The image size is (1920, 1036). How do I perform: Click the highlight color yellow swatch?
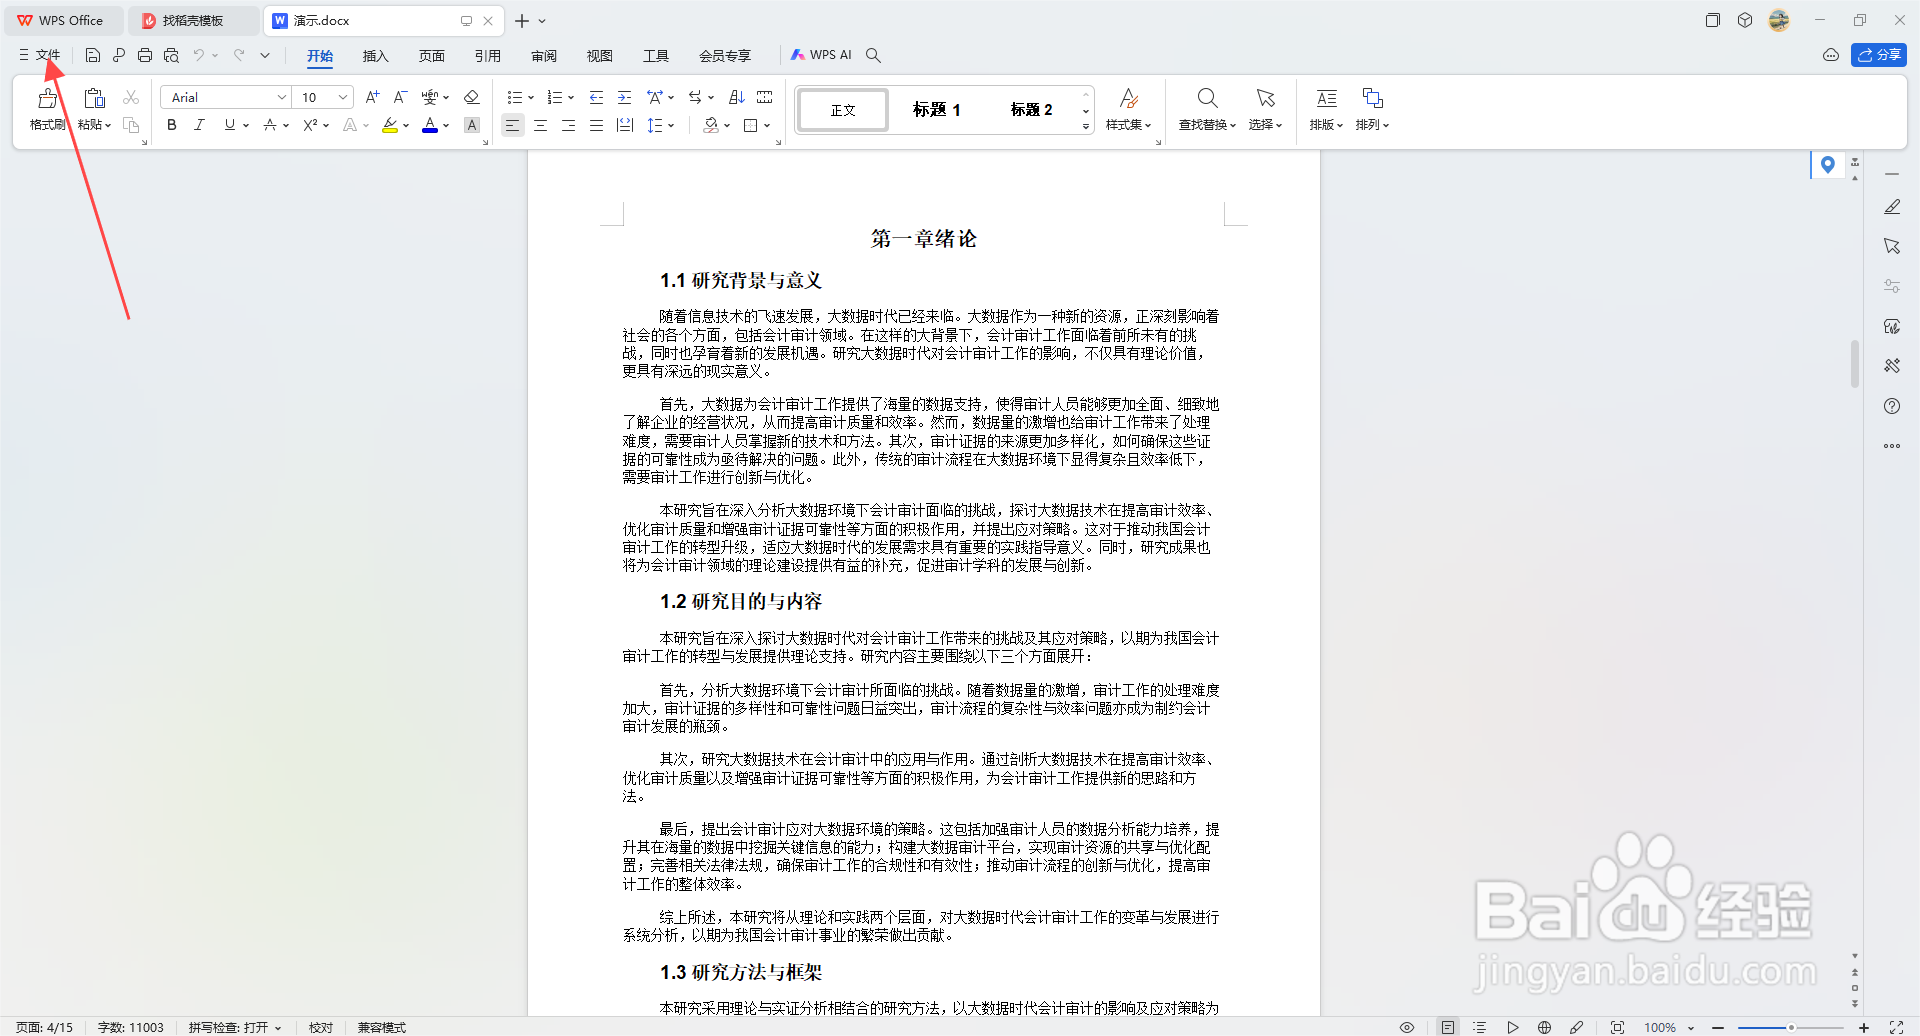390,125
